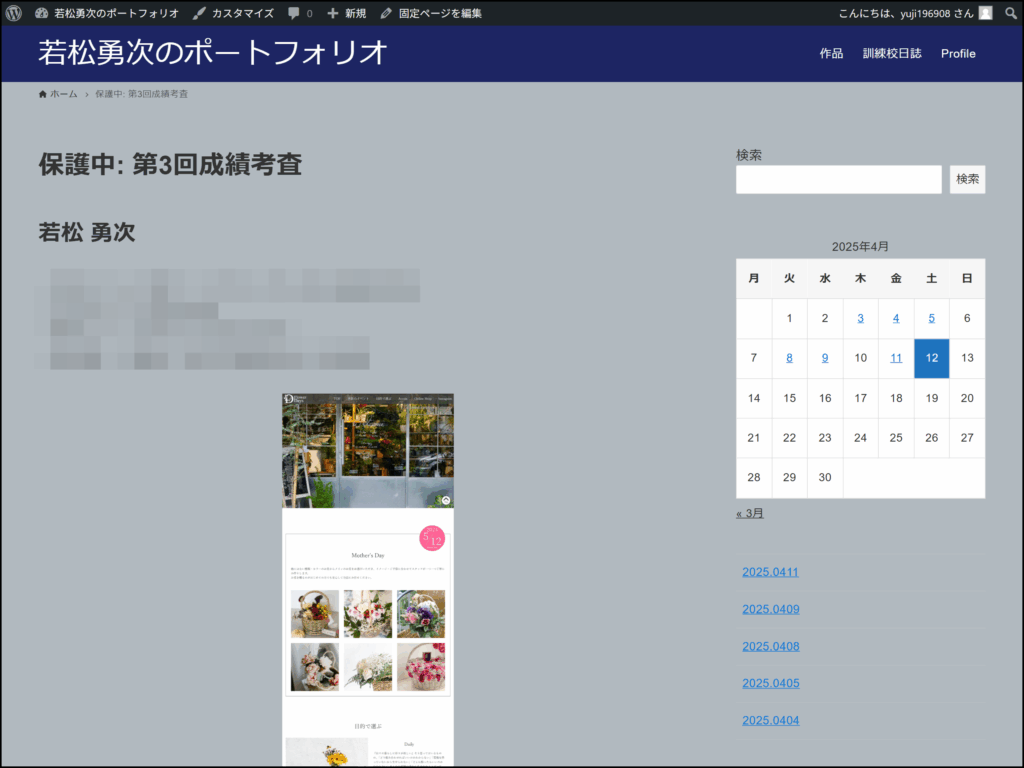Viewport: 1024px width, 768px height.
Task: Click the 新規 plus item
Action: [x=346, y=13]
